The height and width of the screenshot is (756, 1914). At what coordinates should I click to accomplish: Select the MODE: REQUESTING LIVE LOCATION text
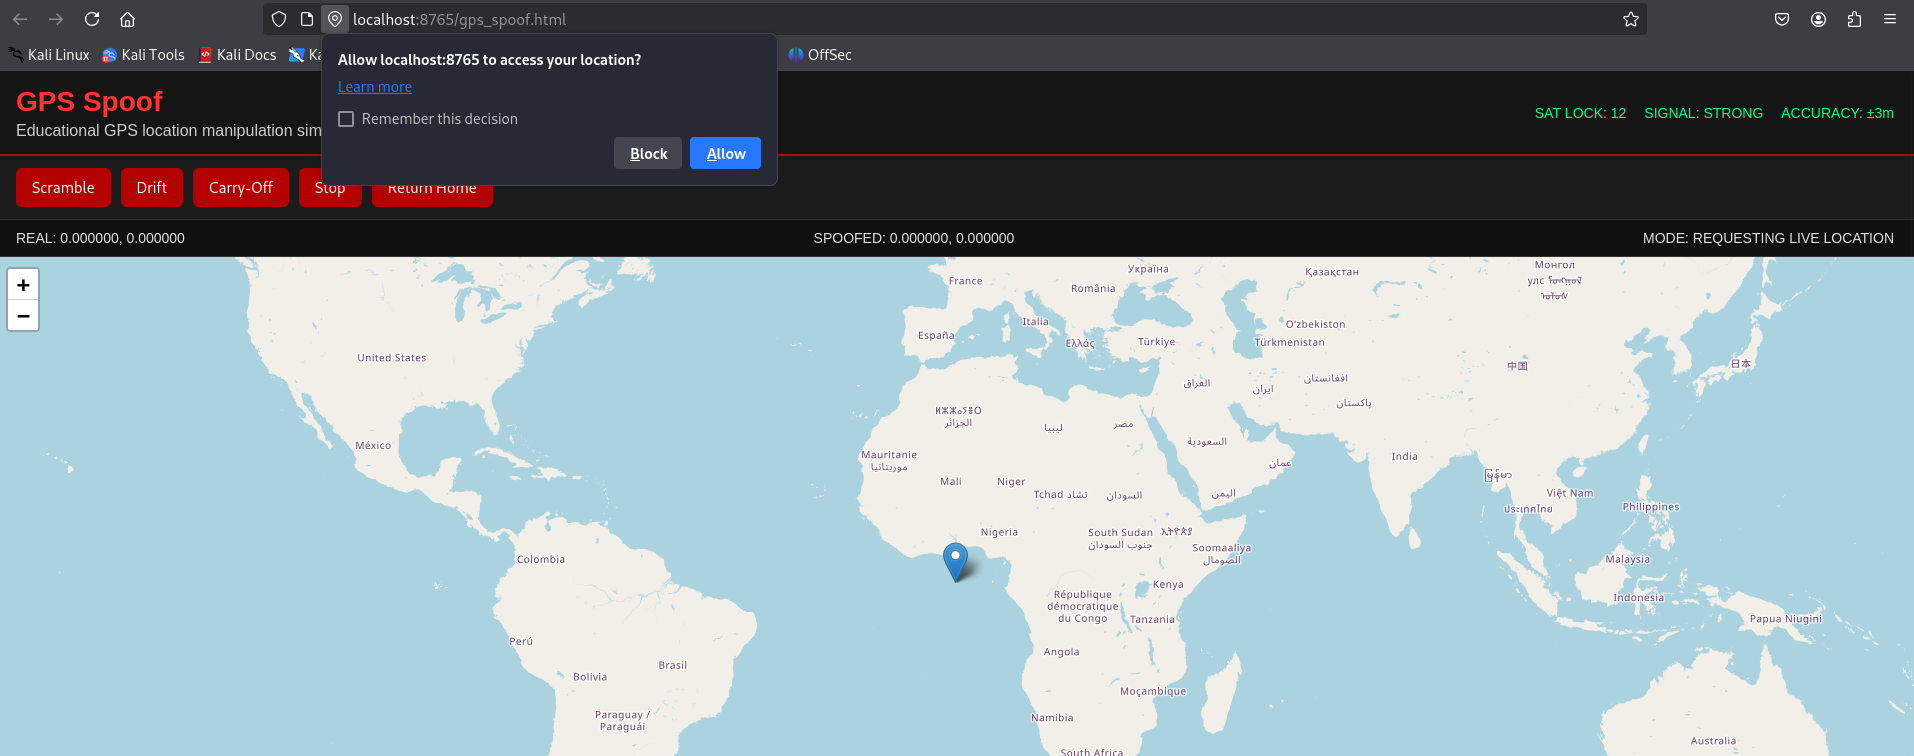1768,238
